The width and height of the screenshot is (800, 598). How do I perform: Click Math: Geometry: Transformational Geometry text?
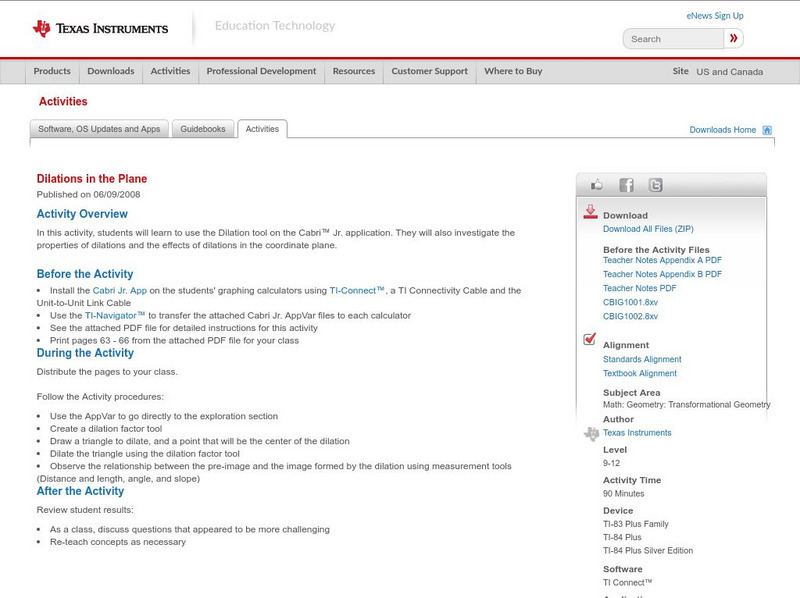[x=687, y=405]
